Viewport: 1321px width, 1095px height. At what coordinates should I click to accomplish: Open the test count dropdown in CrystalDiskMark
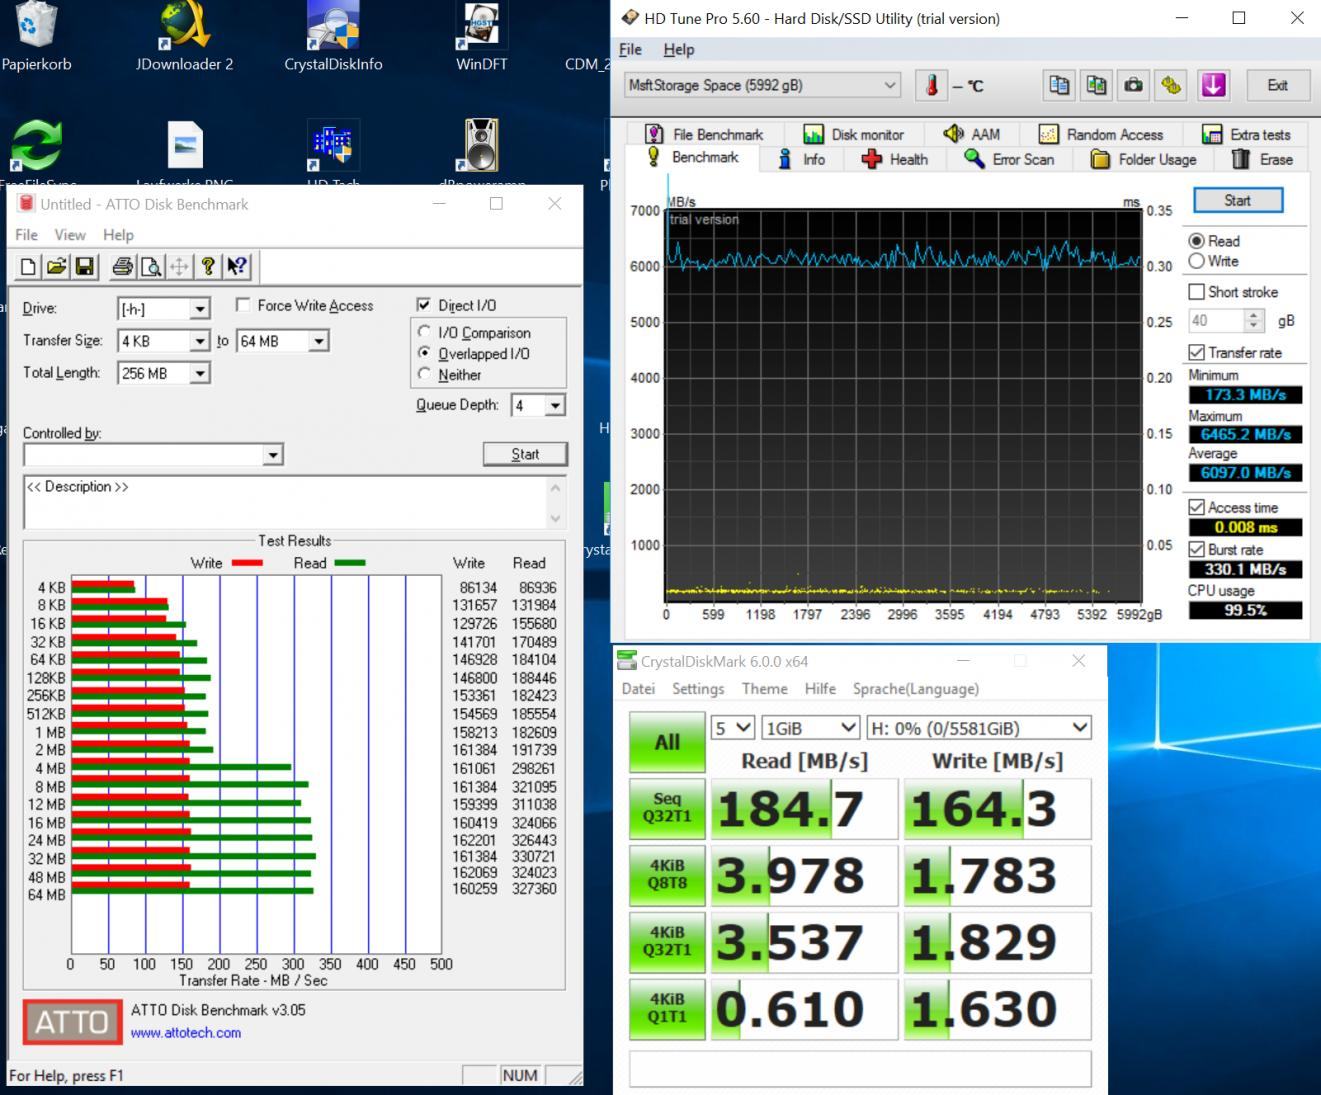(732, 728)
